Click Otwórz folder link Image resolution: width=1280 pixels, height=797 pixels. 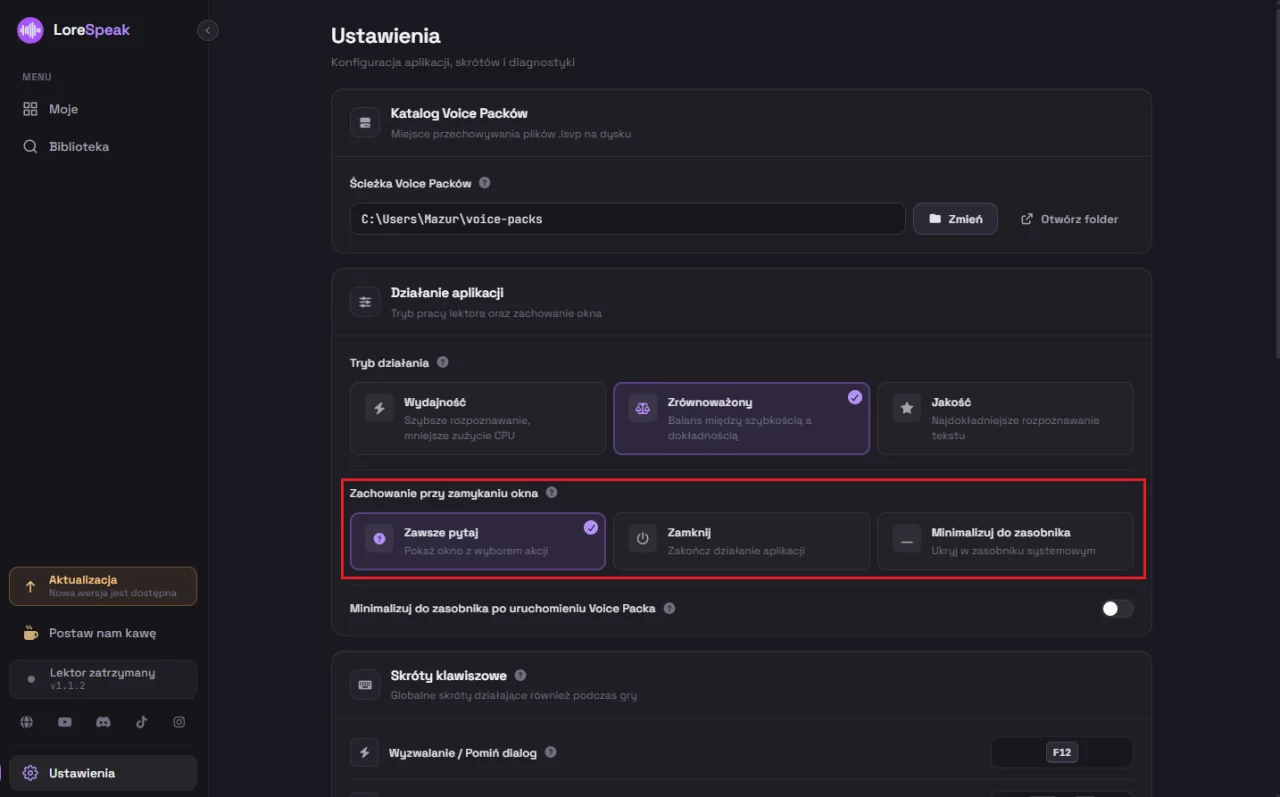[1069, 219]
